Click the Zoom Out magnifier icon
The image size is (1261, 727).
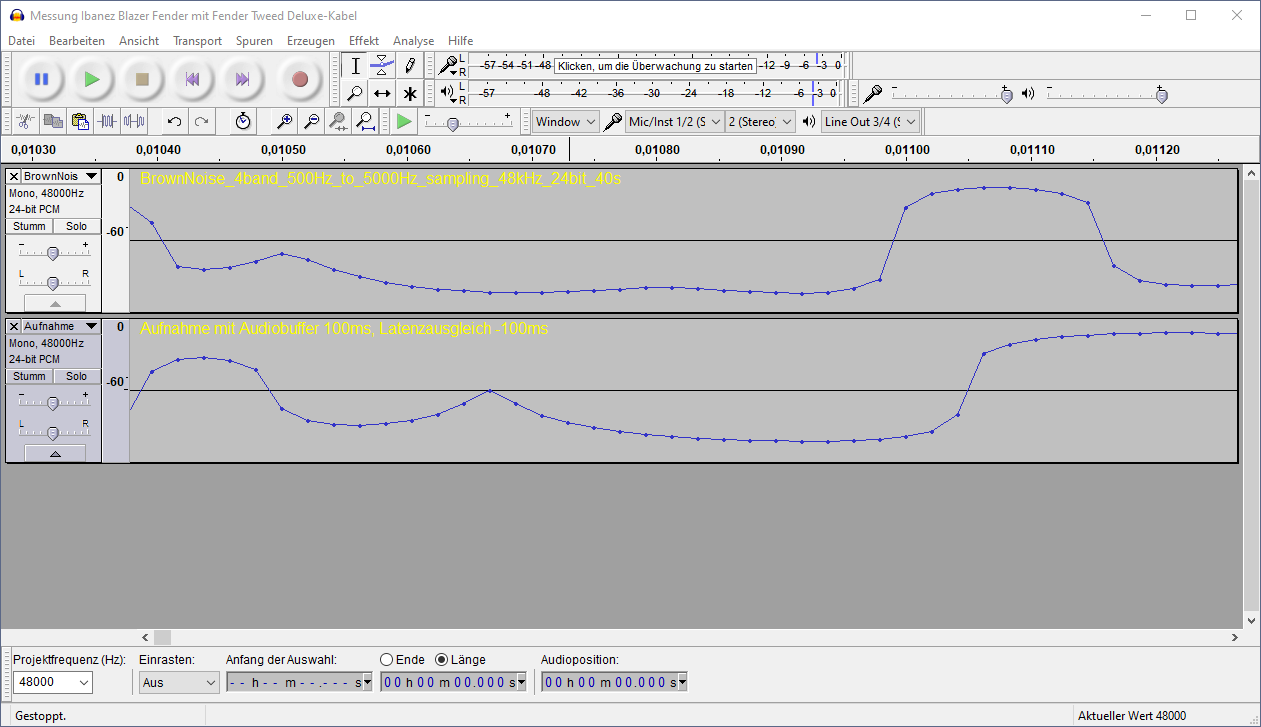click(312, 121)
